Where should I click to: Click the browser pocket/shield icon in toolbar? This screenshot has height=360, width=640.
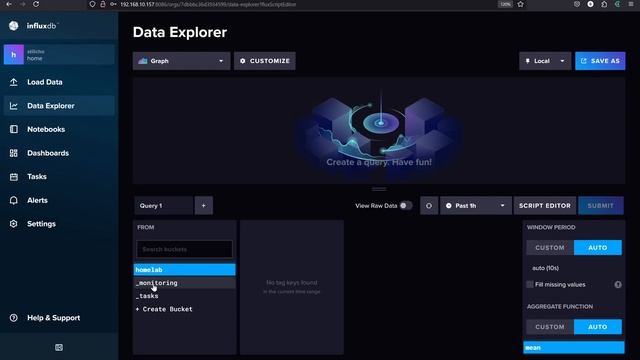pos(577,4)
